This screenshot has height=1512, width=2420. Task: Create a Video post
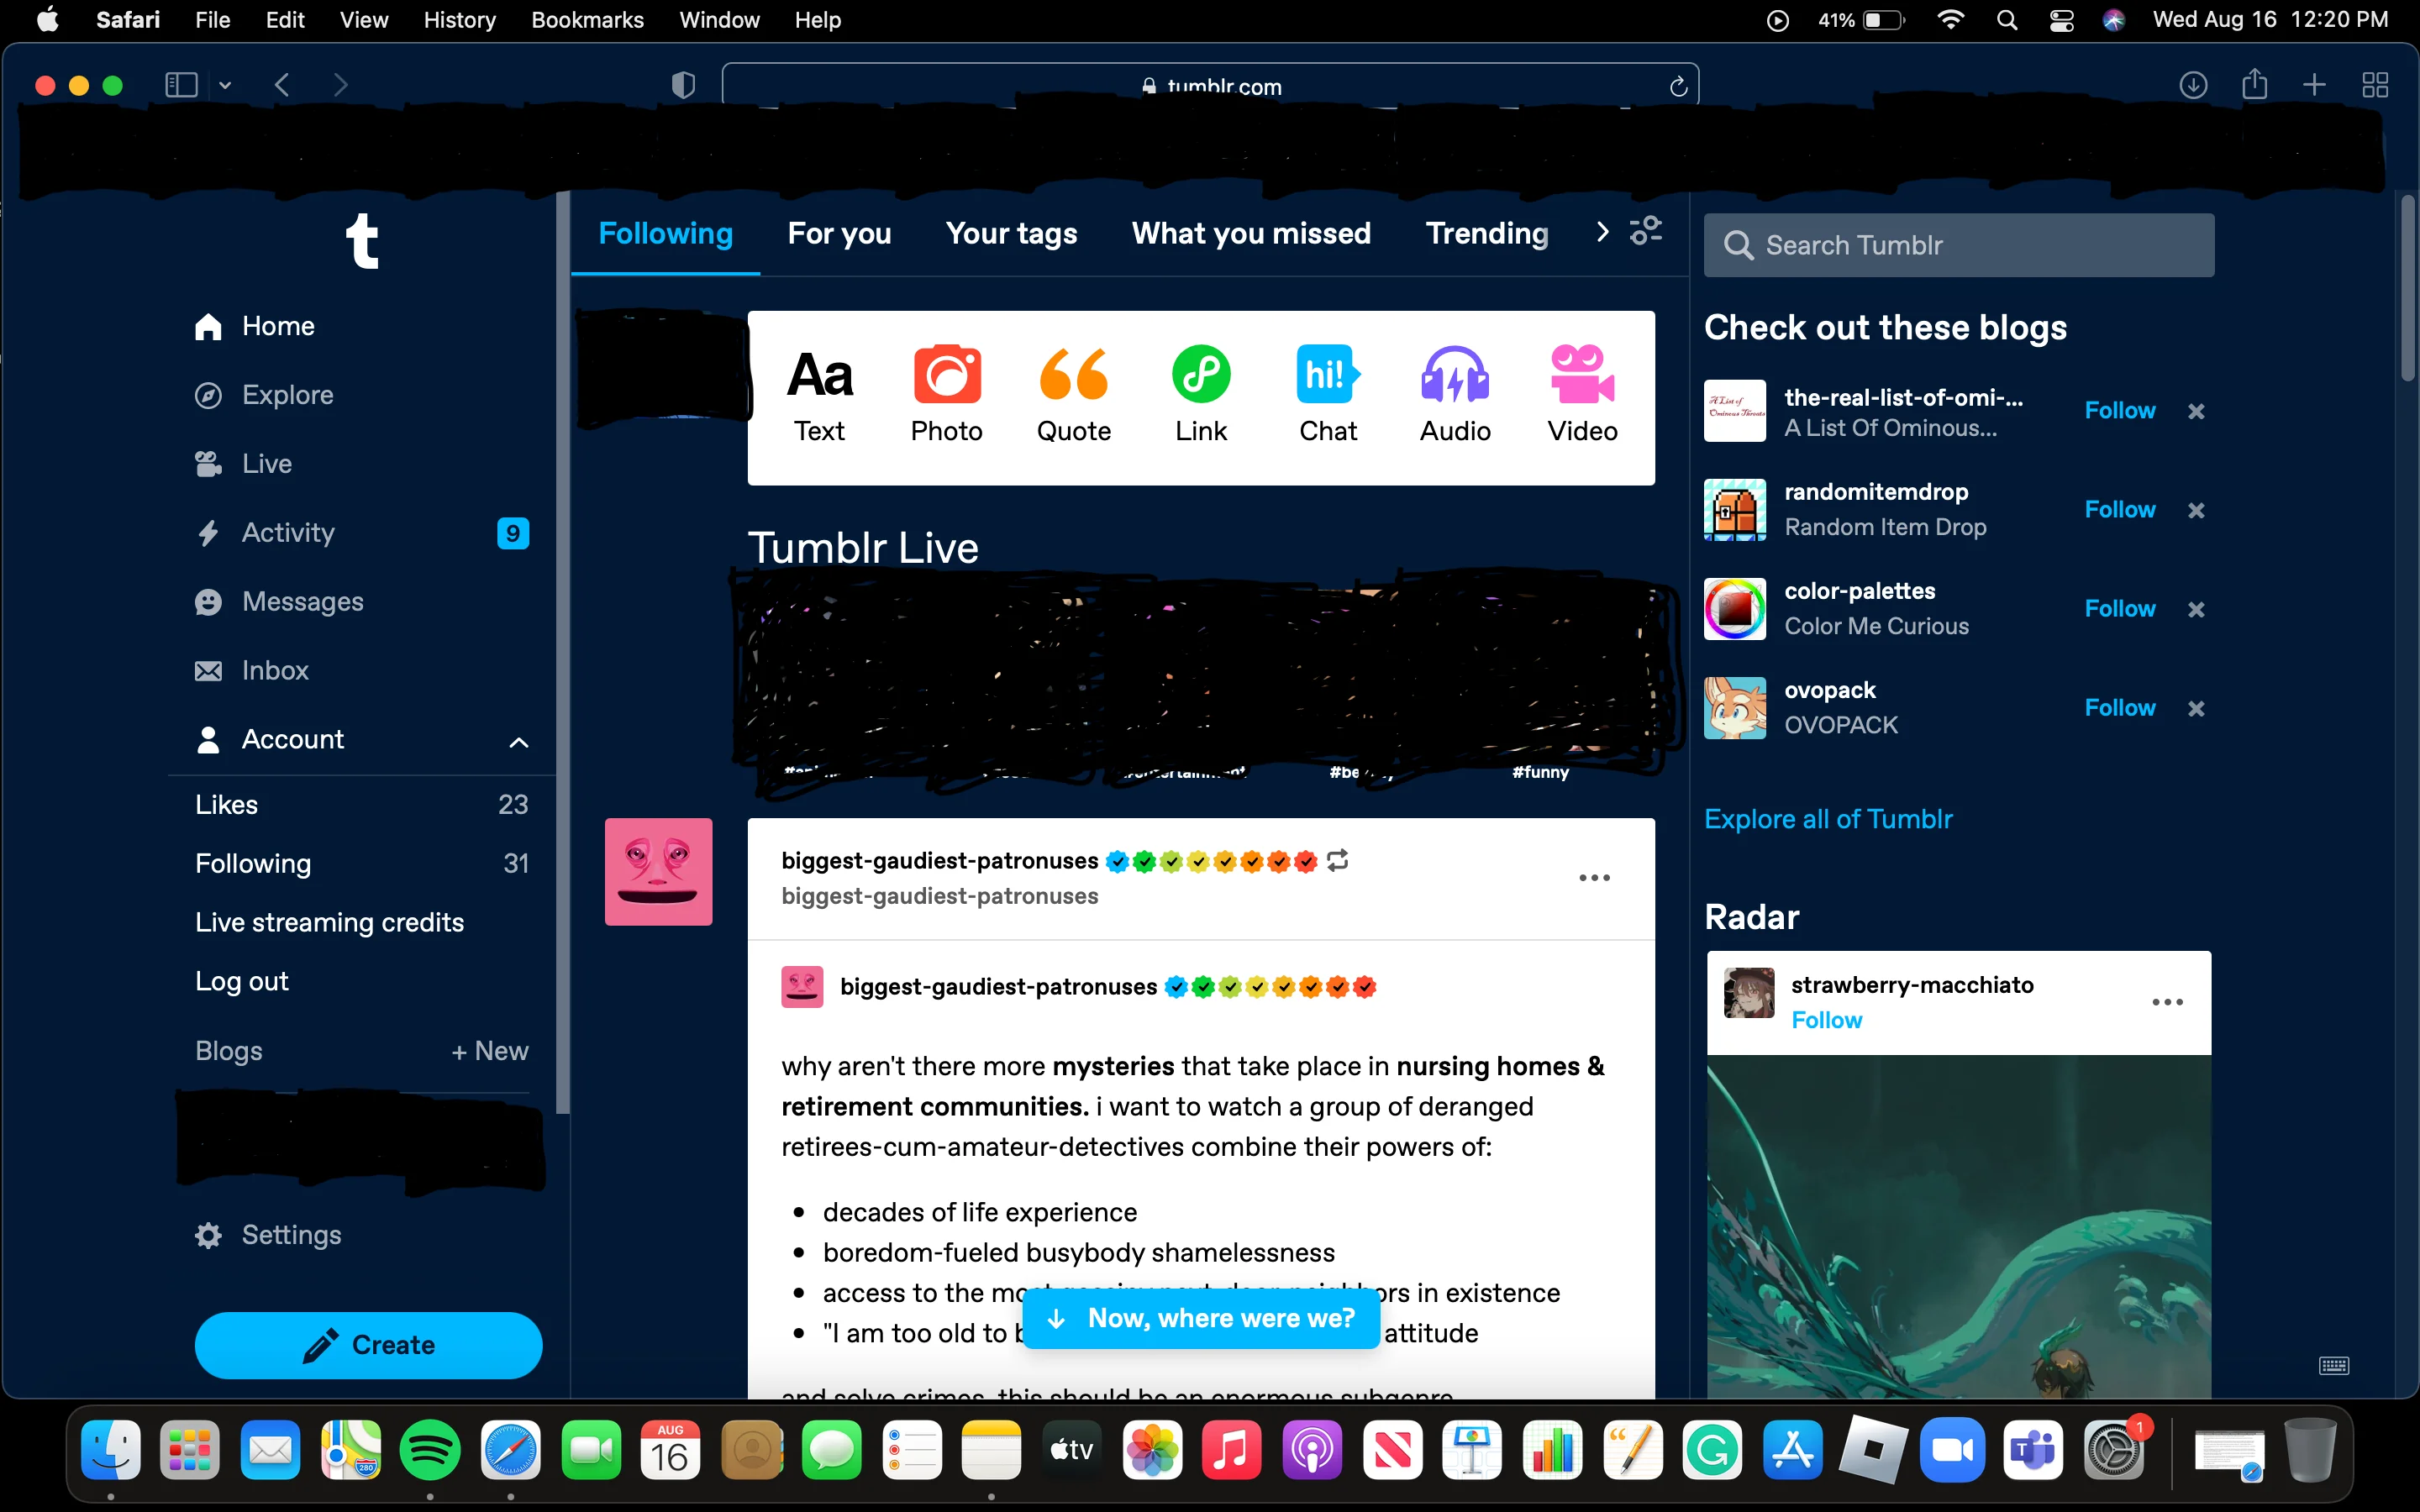(1582, 394)
